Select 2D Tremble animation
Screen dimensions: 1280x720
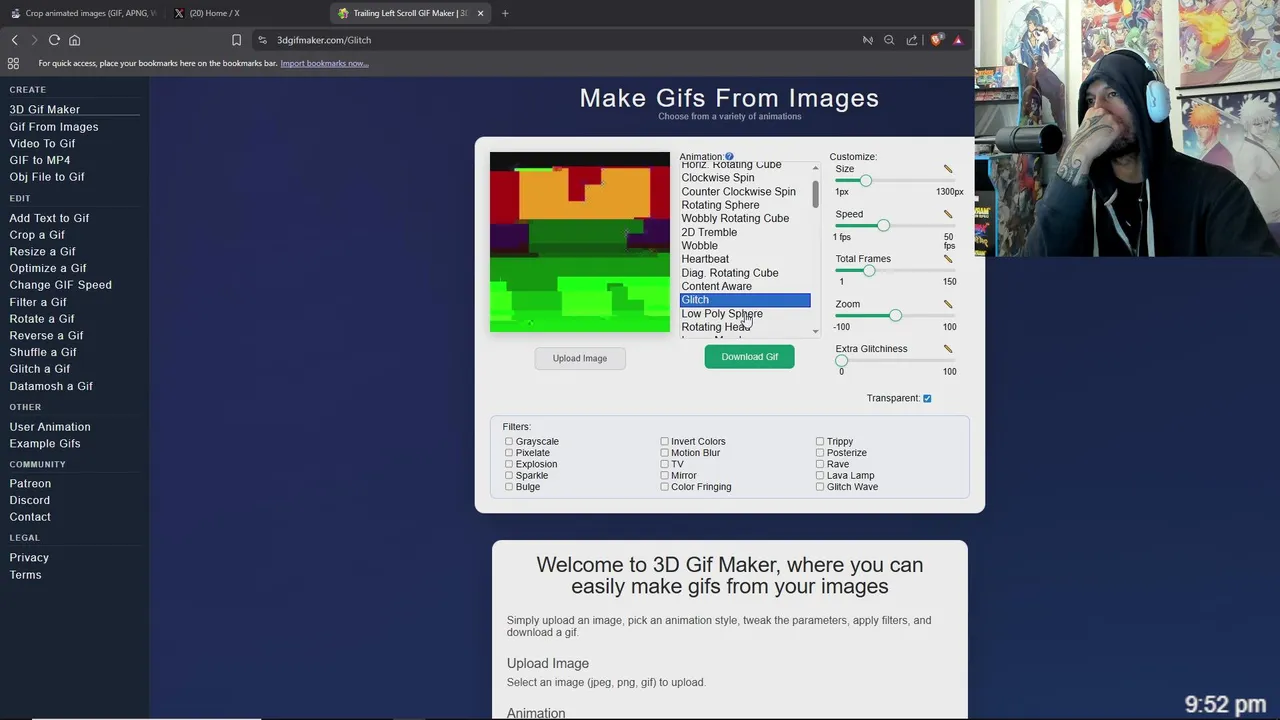pyautogui.click(x=745, y=232)
